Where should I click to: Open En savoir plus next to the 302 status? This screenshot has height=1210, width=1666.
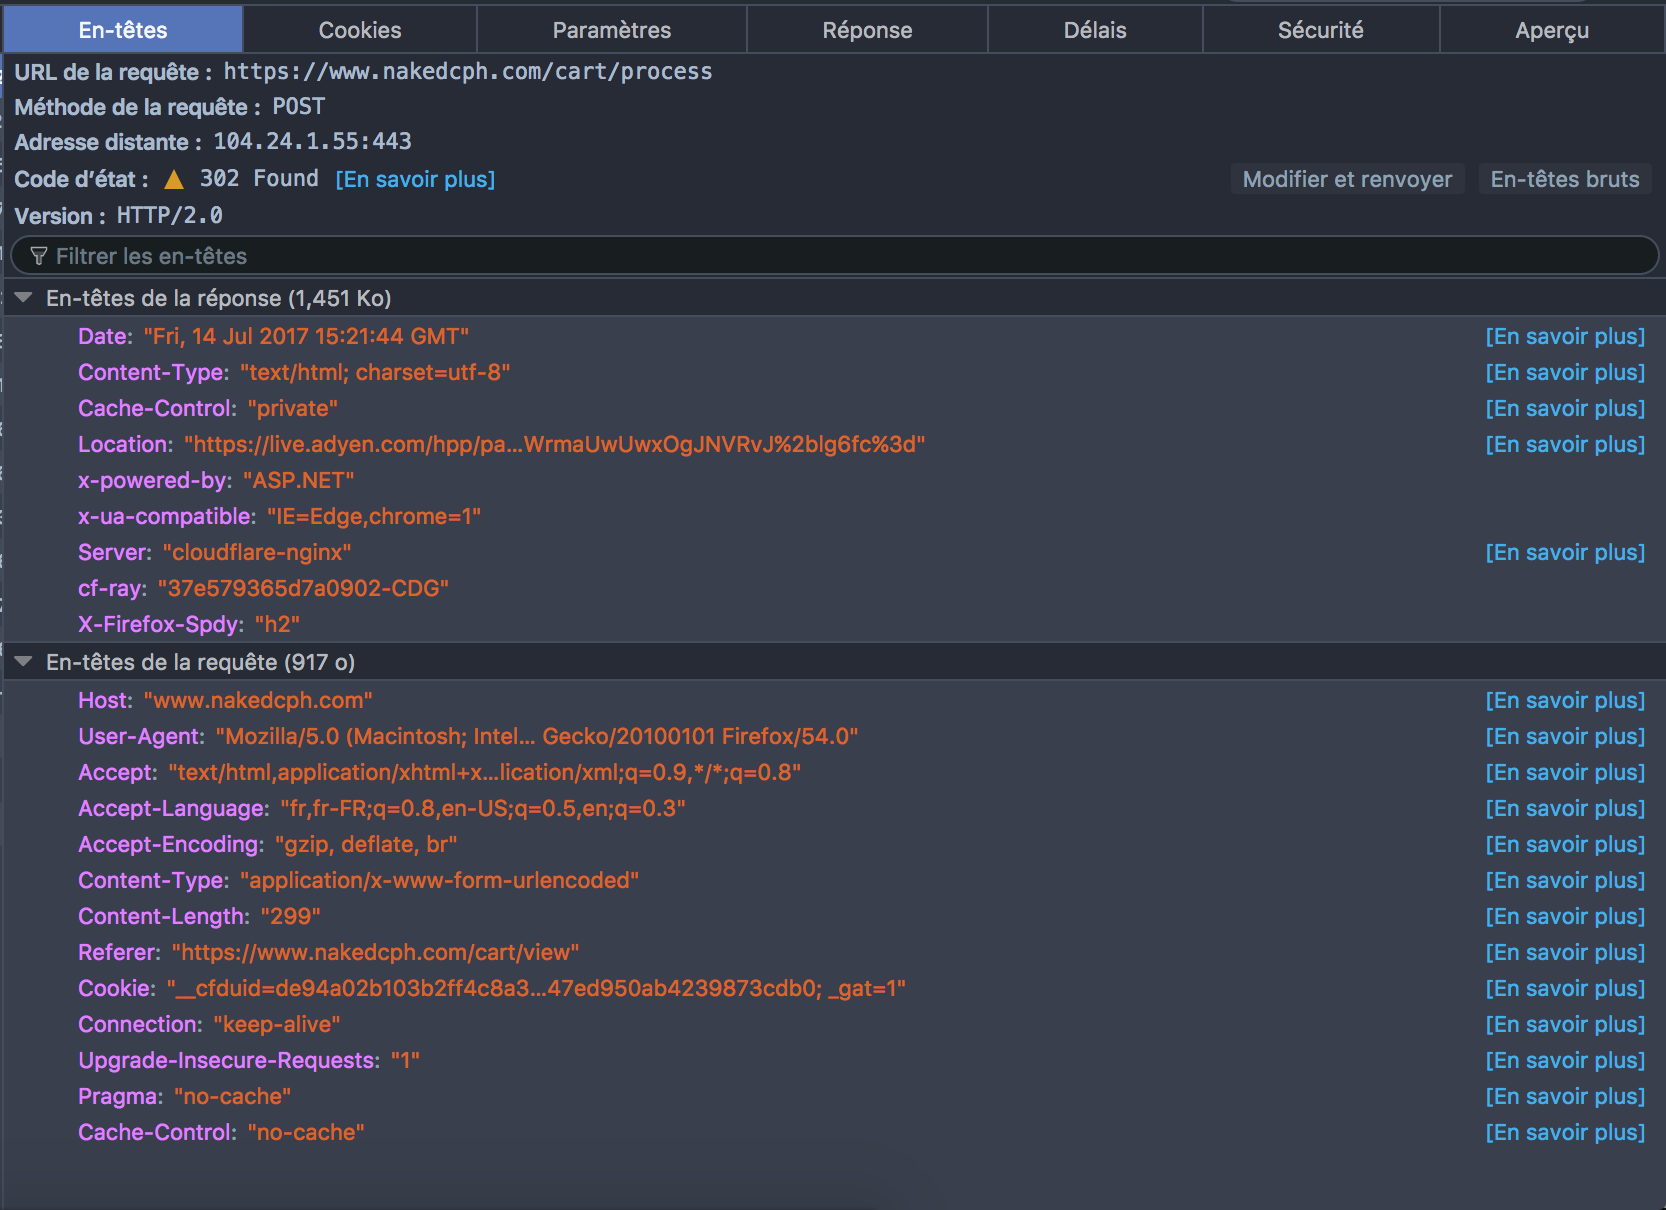click(x=416, y=179)
